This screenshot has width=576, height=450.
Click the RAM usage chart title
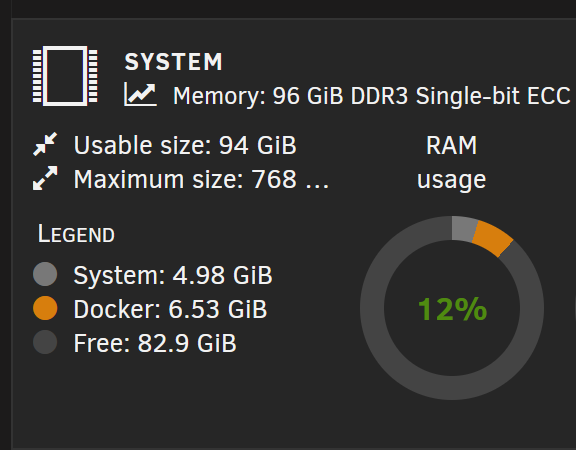(x=451, y=162)
